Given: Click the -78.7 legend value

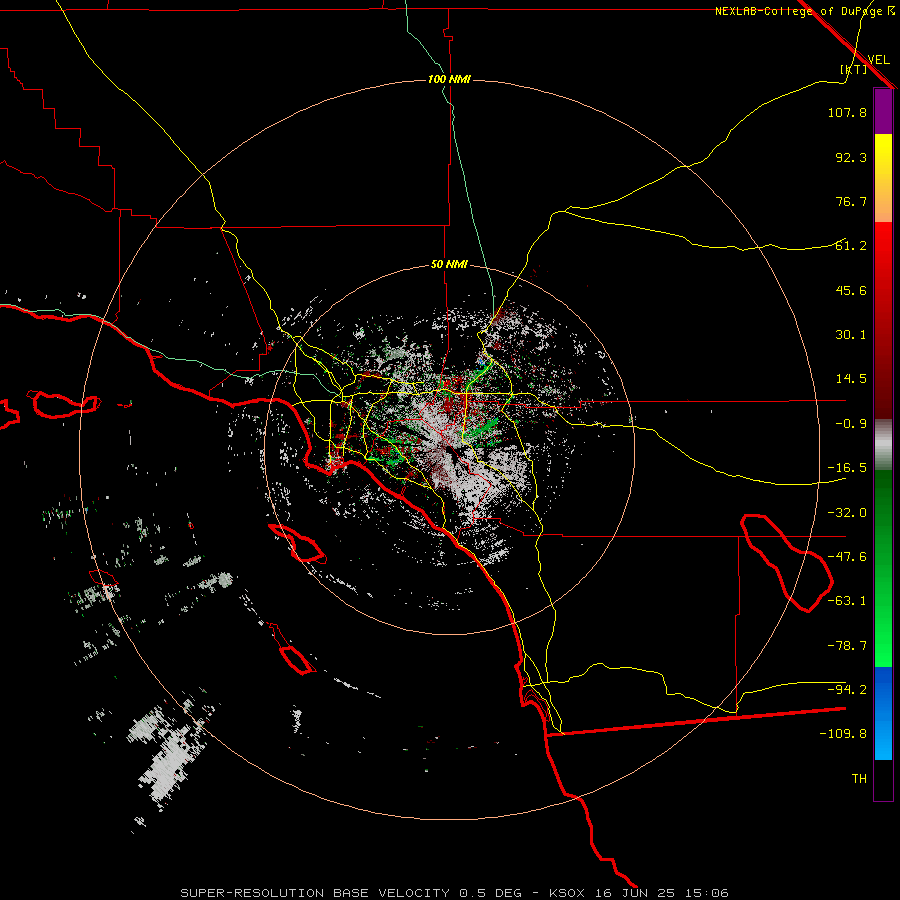Looking at the screenshot, I should click(x=847, y=646).
